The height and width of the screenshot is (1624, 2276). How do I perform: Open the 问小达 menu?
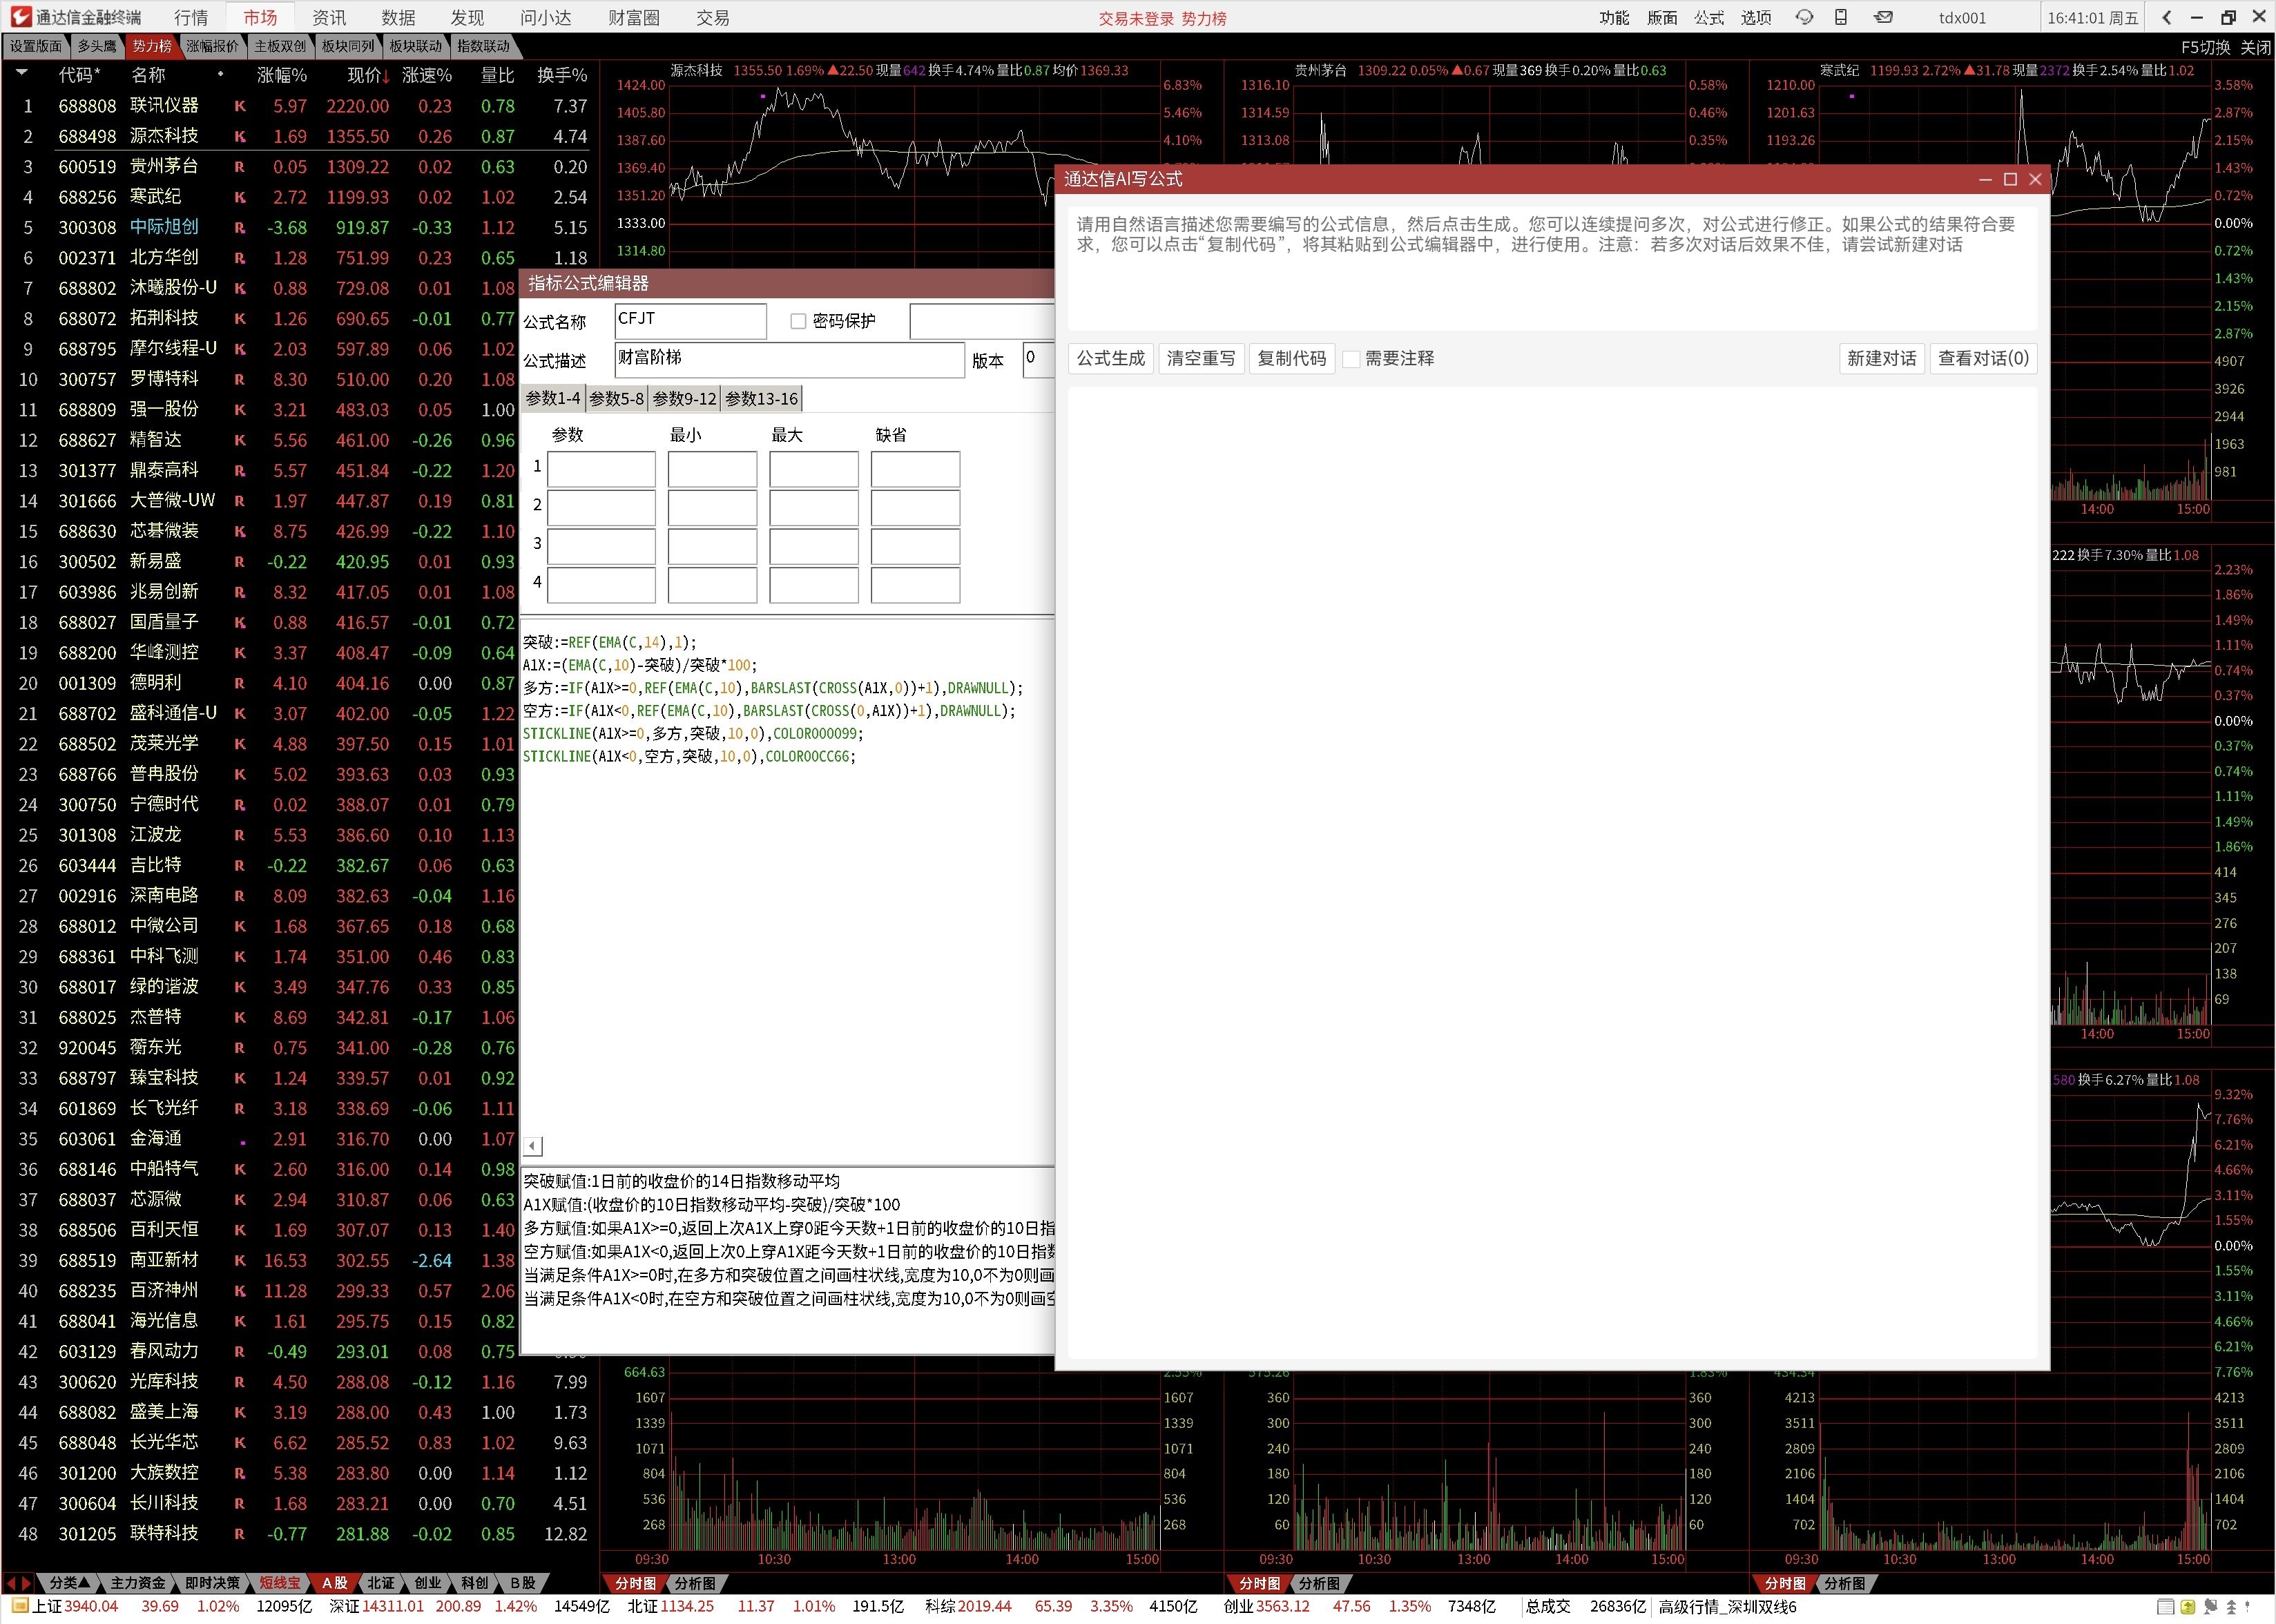545,17
